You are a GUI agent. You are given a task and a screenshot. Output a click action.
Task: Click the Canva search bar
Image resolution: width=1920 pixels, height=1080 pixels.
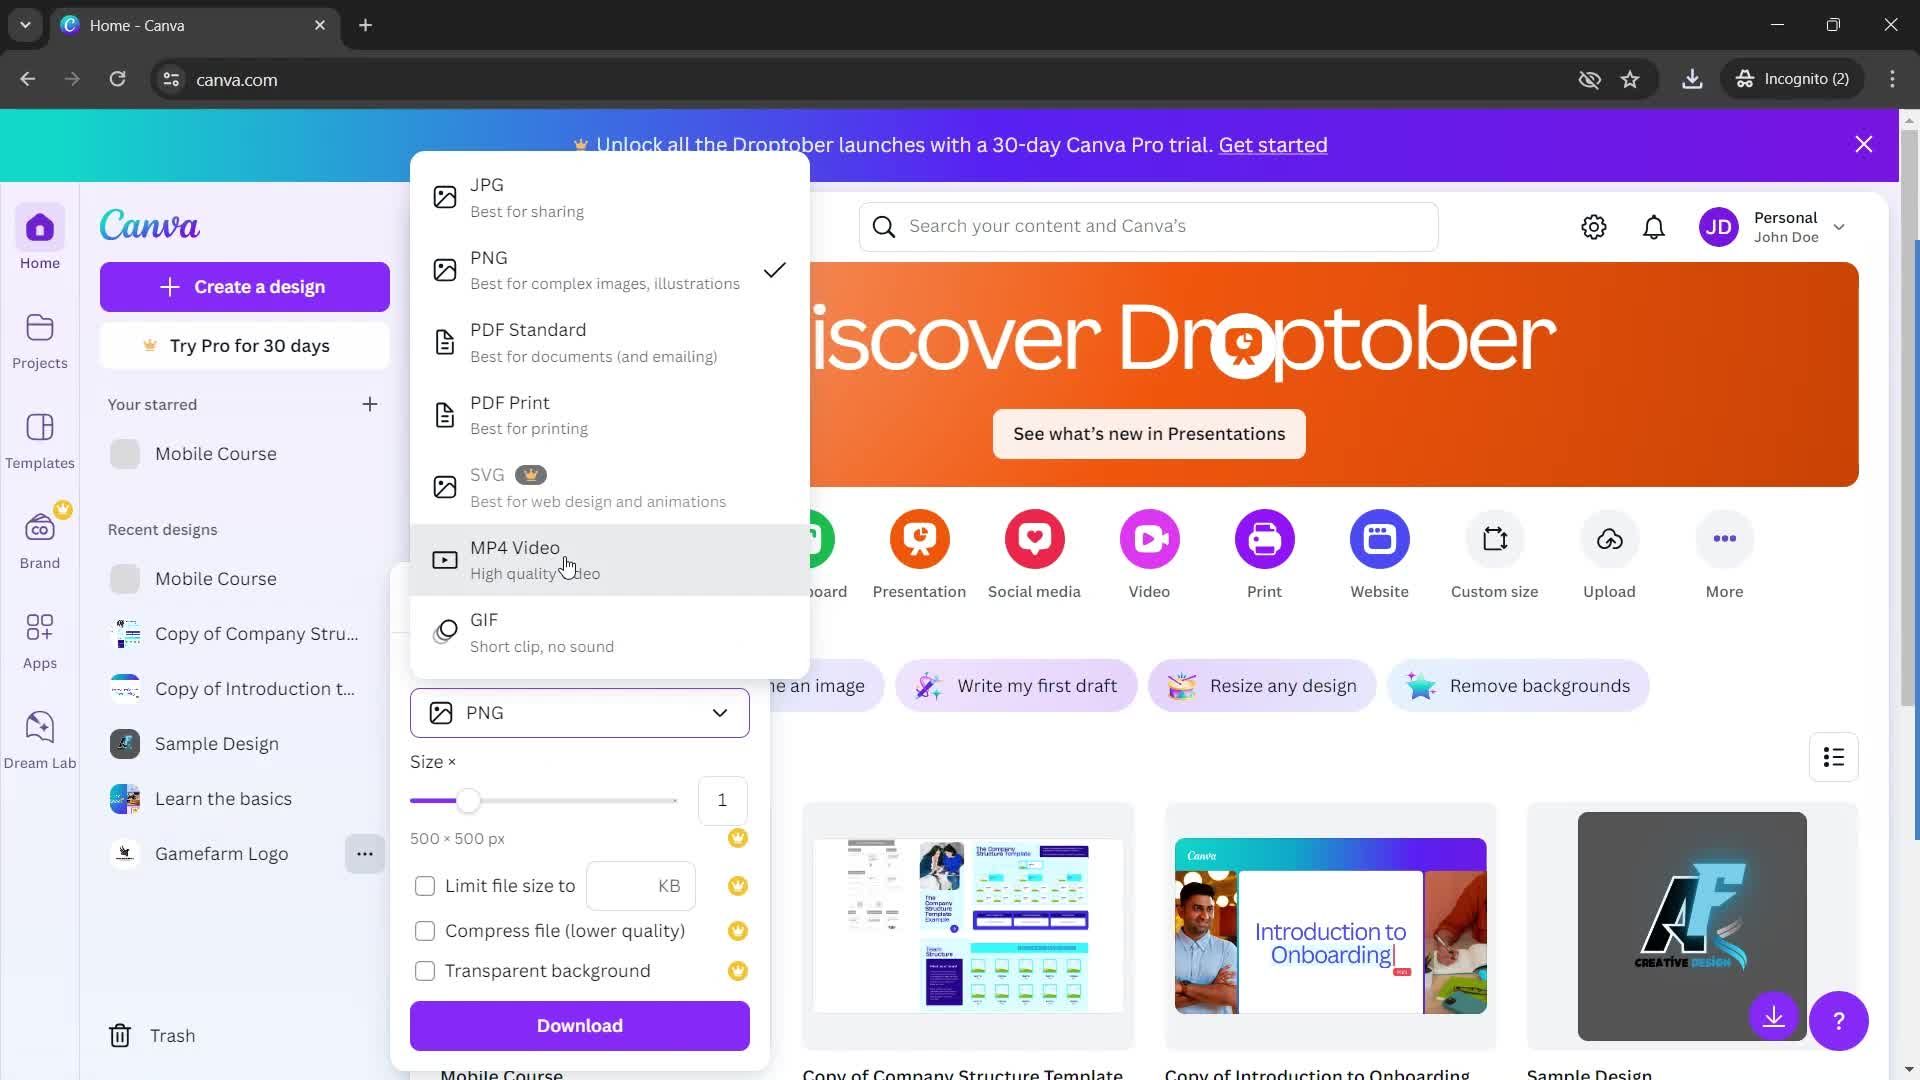pyautogui.click(x=1148, y=227)
